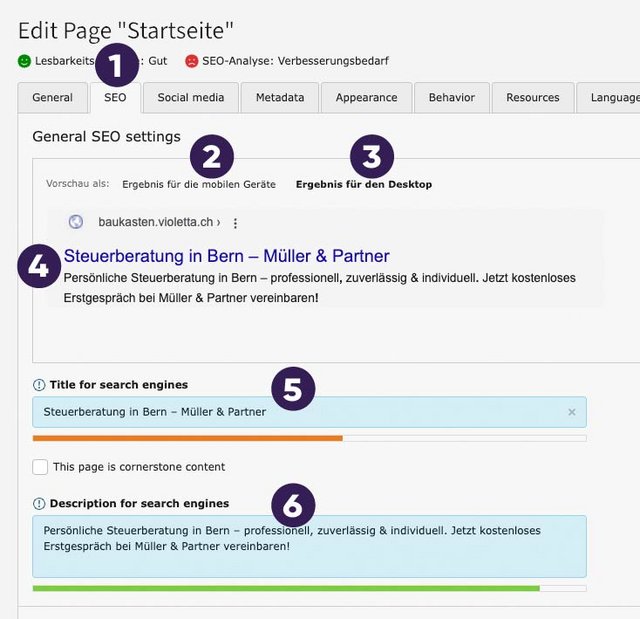Open the Language tab

[x=613, y=98]
